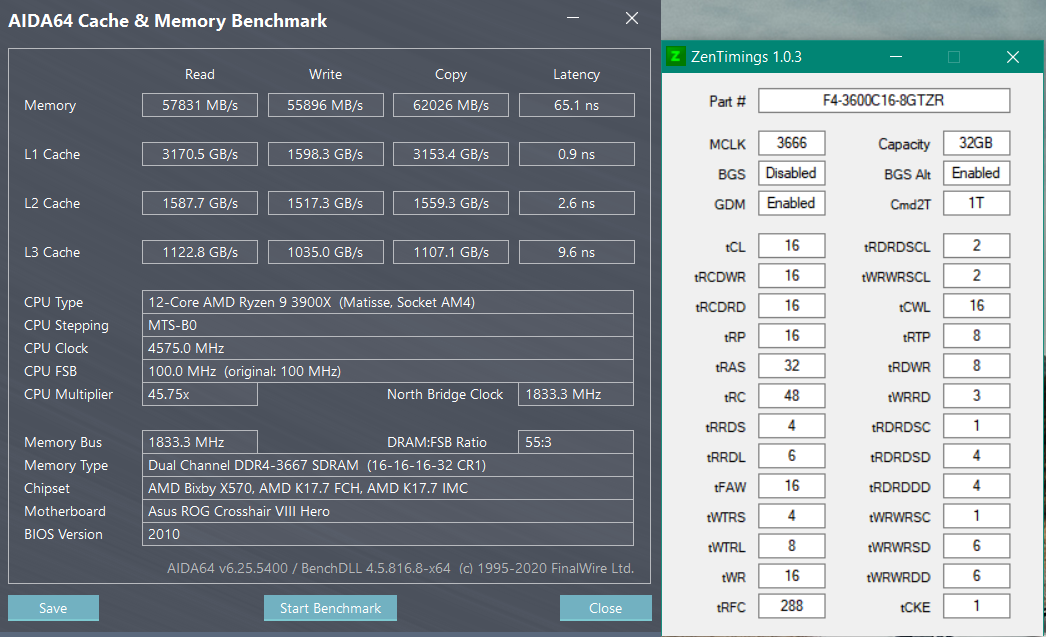The width and height of the screenshot is (1046, 637).
Task: Click the Cmd2T field showing 1T
Action: (x=977, y=203)
